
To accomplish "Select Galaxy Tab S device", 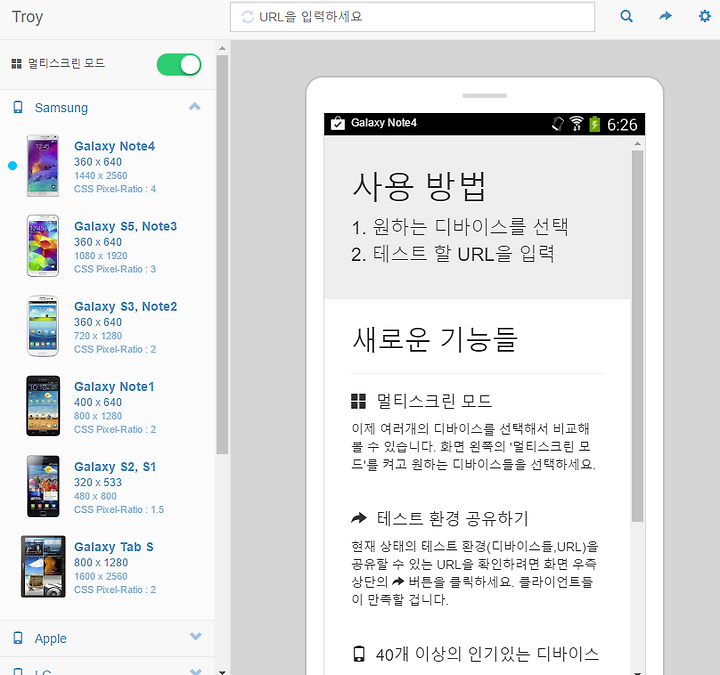I will pos(107,567).
